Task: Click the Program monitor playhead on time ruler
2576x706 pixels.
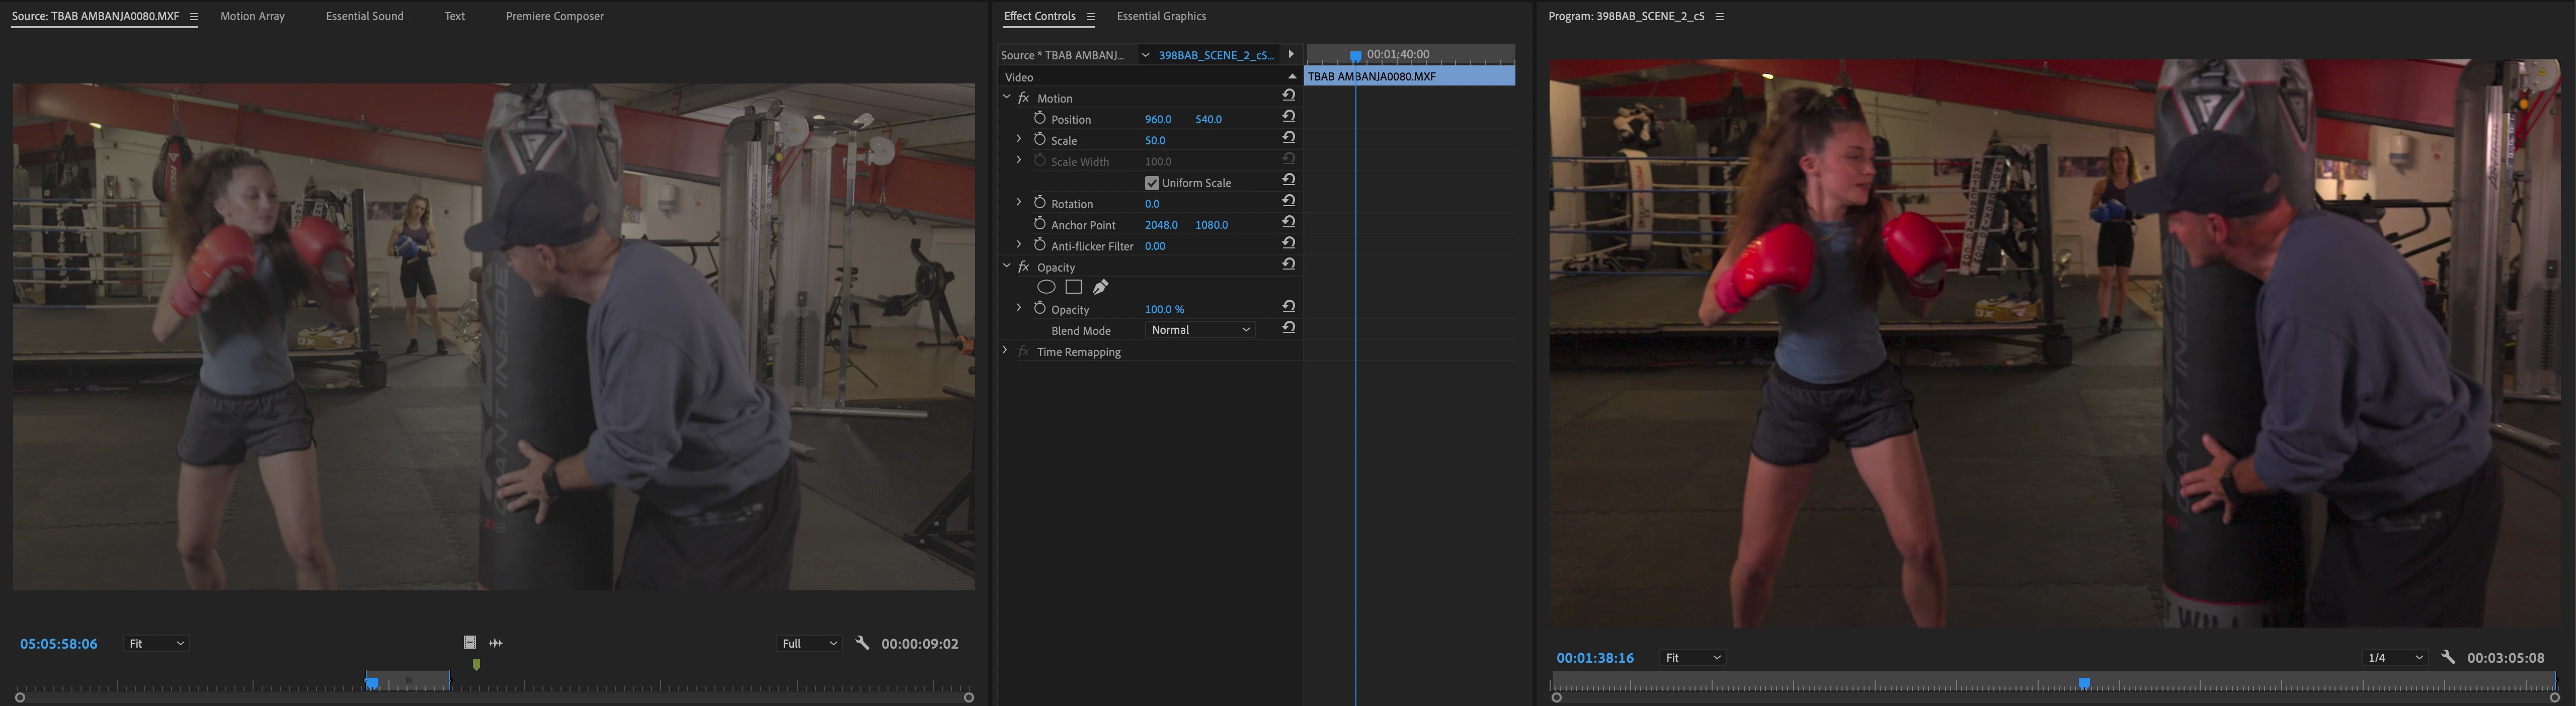Action: tap(2084, 683)
